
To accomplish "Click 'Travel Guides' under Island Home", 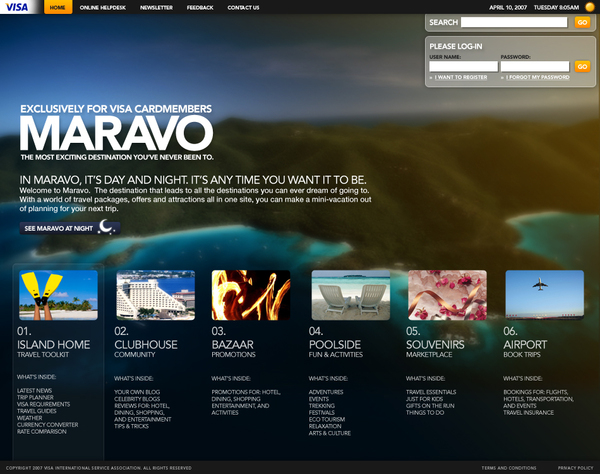I will 36,411.
